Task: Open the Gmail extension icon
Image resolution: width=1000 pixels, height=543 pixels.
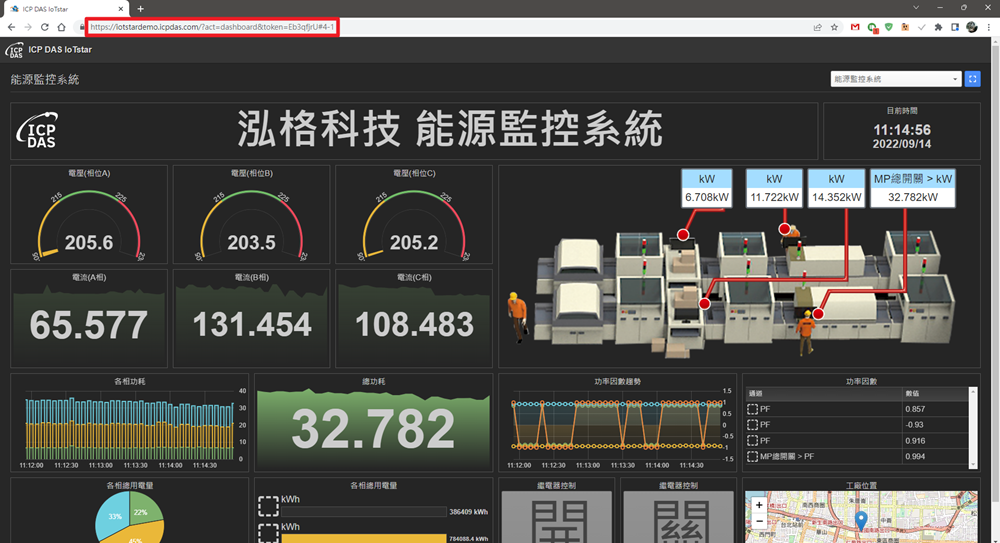Action: [x=855, y=27]
